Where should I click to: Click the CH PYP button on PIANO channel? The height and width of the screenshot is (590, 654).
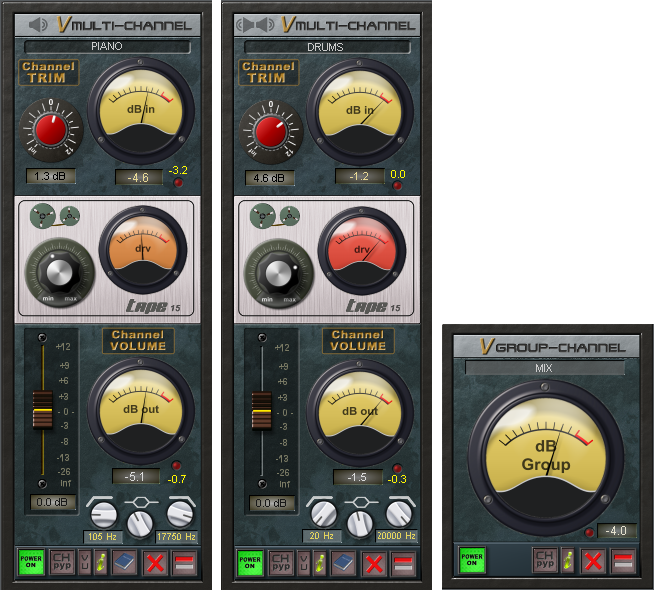62,562
